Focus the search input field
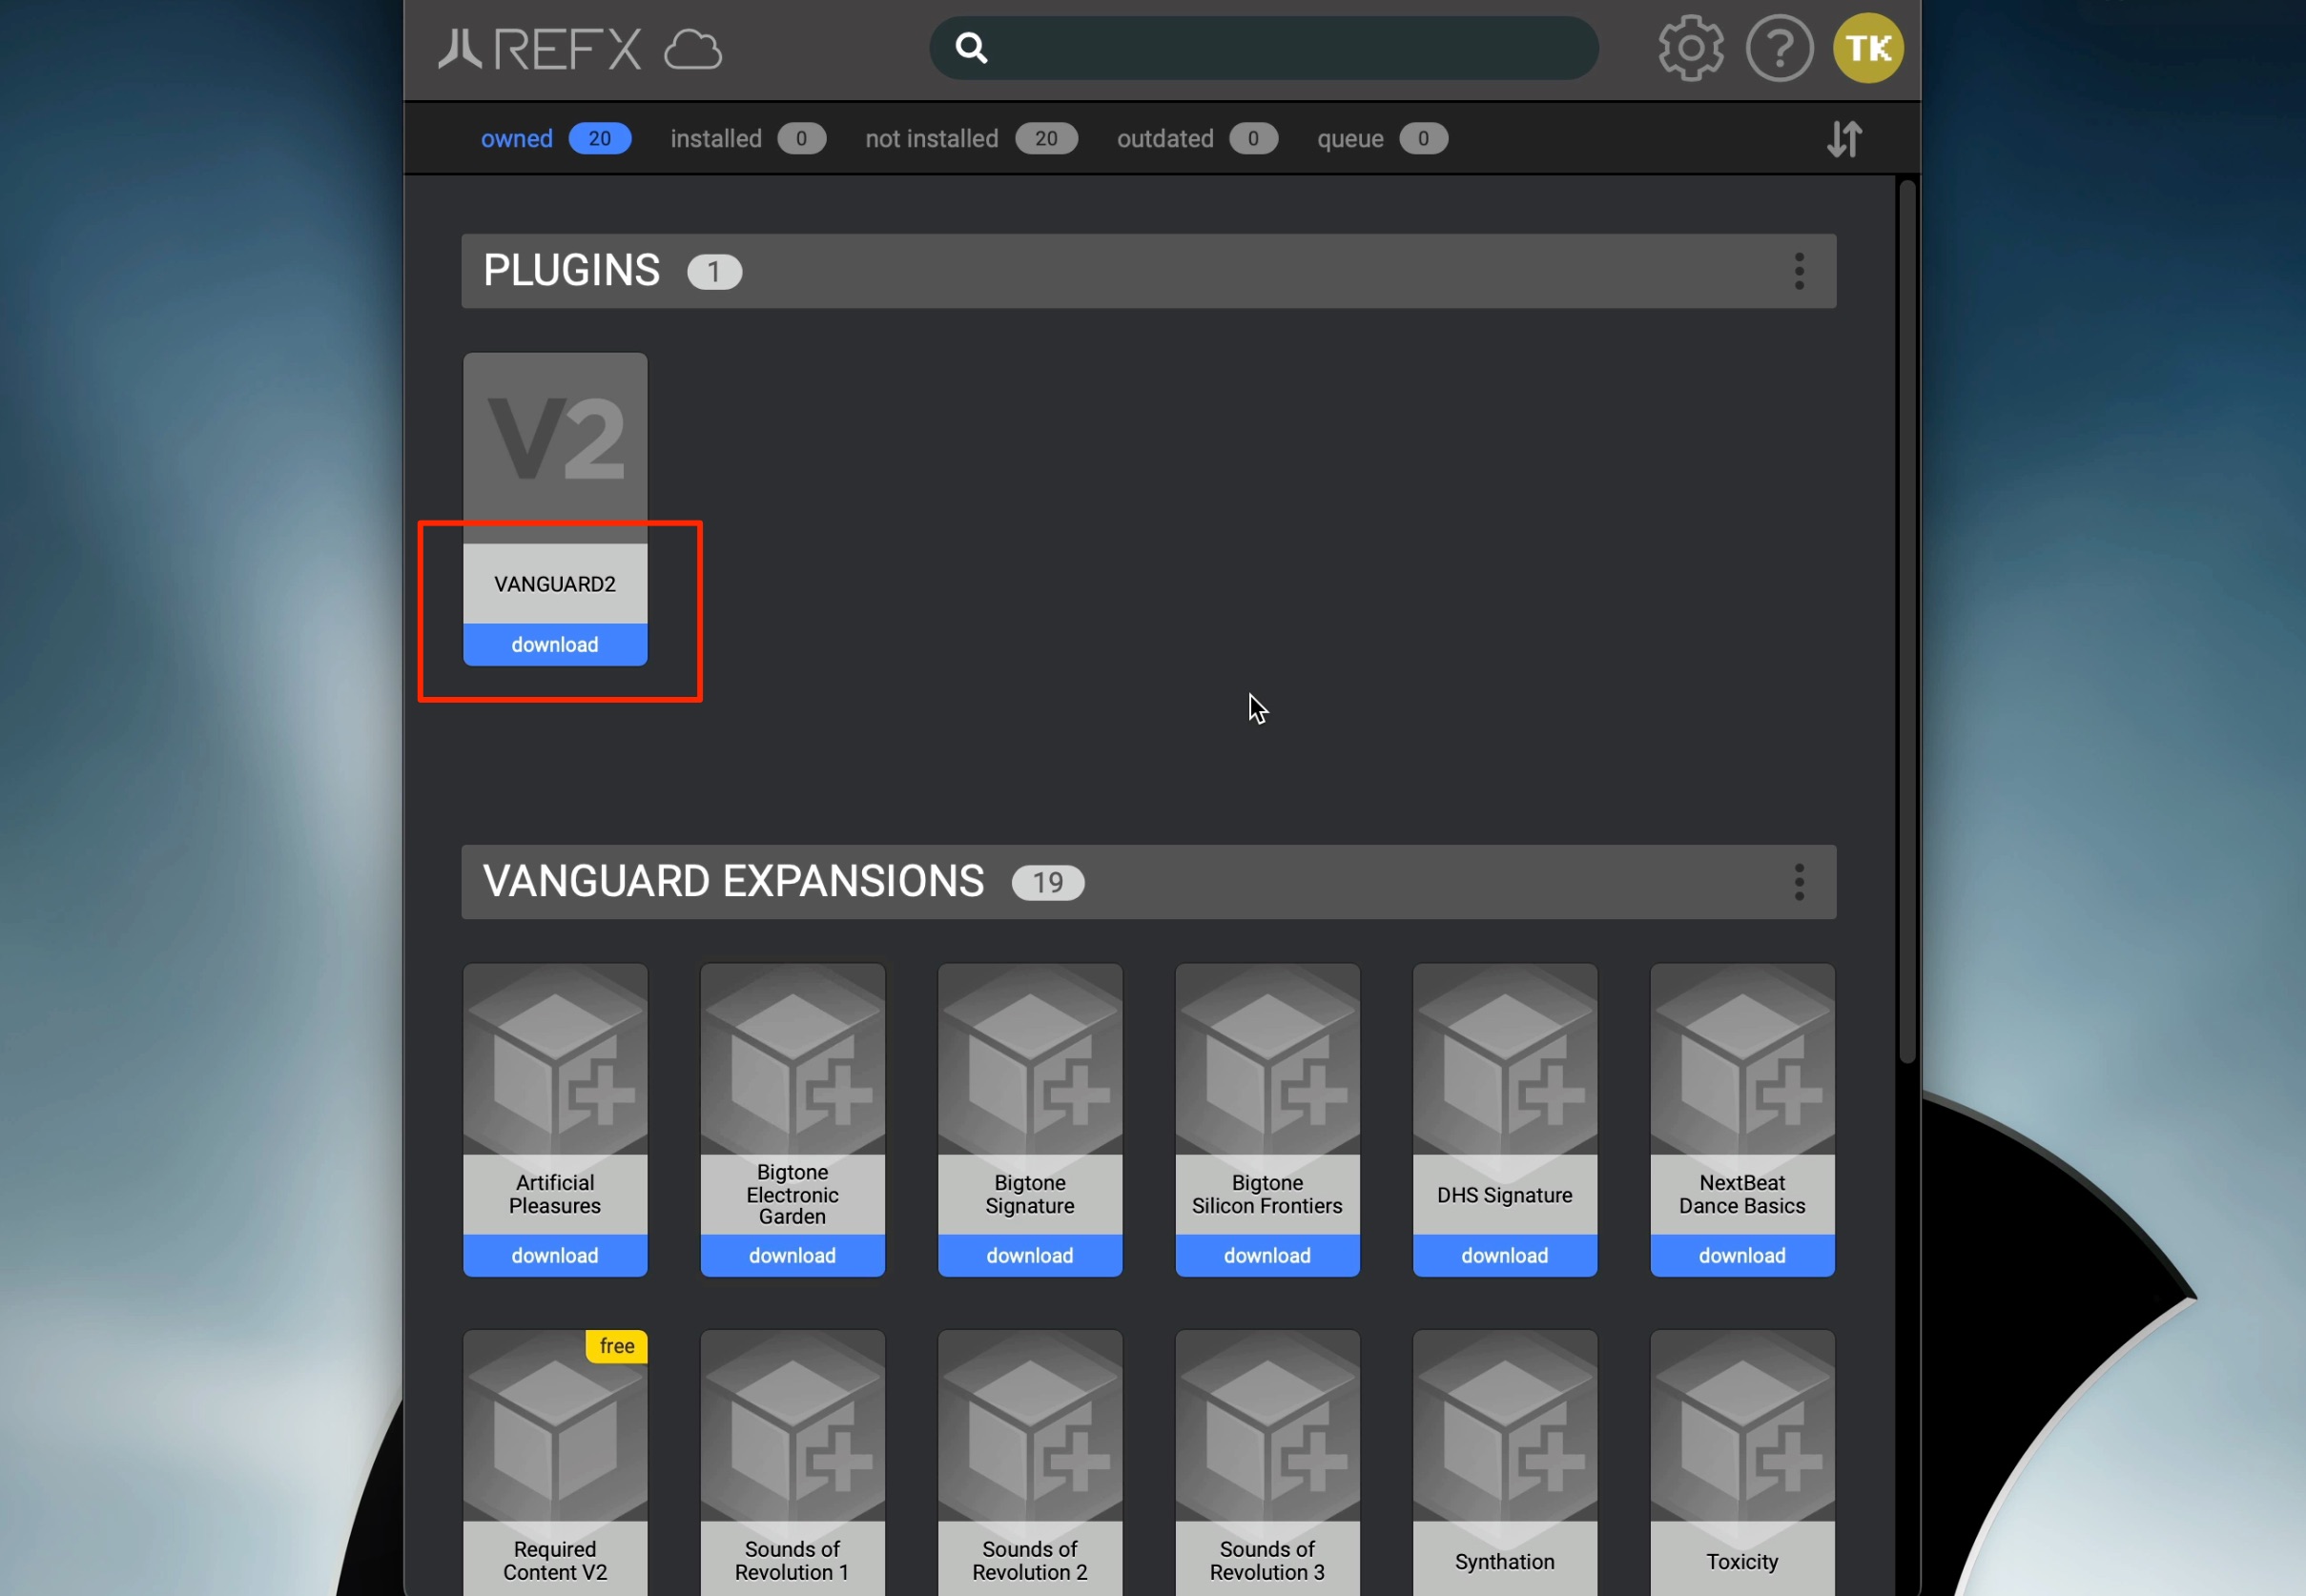 click(1264, 48)
